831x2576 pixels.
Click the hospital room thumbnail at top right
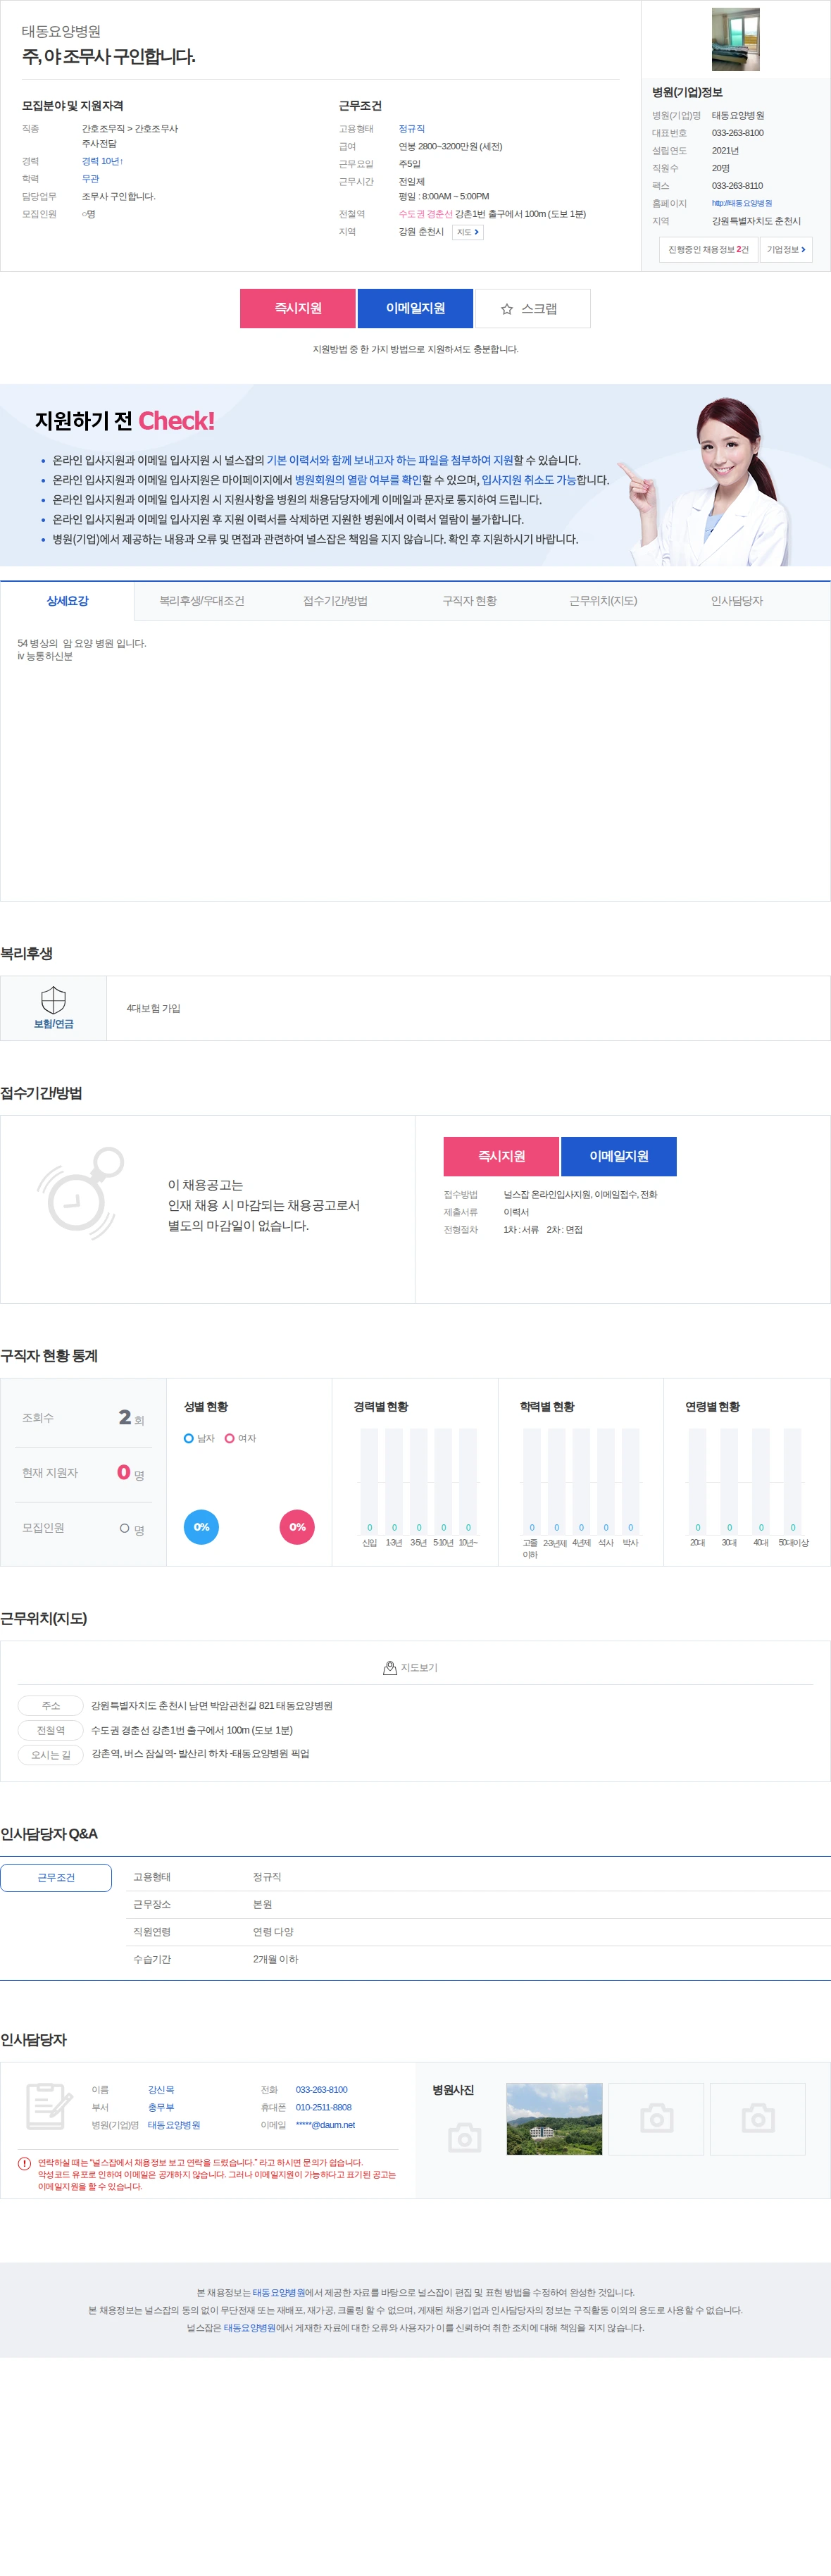pos(735,39)
